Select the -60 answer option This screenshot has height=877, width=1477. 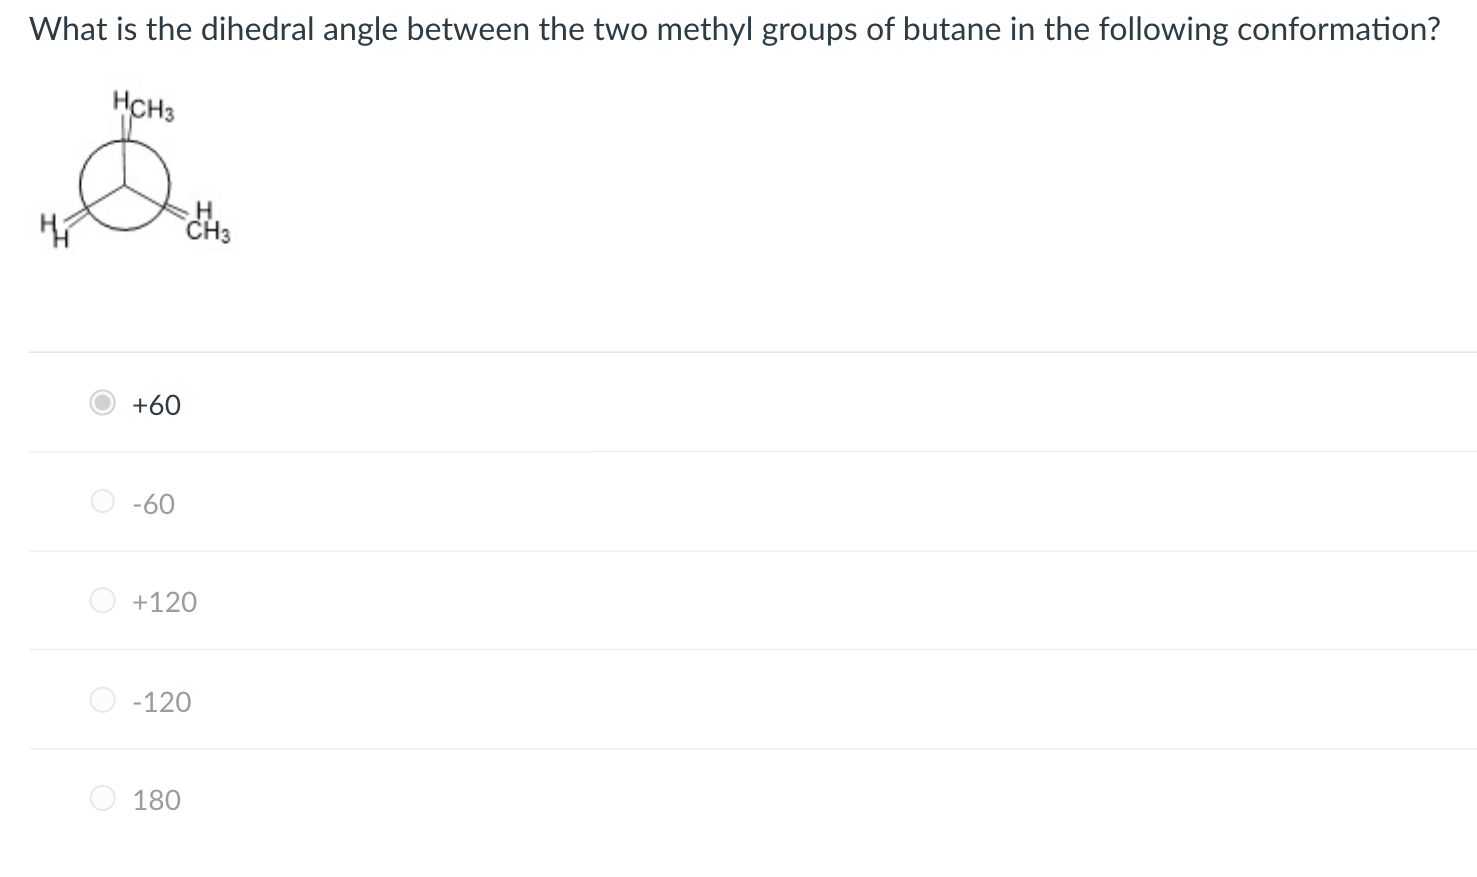click(101, 501)
